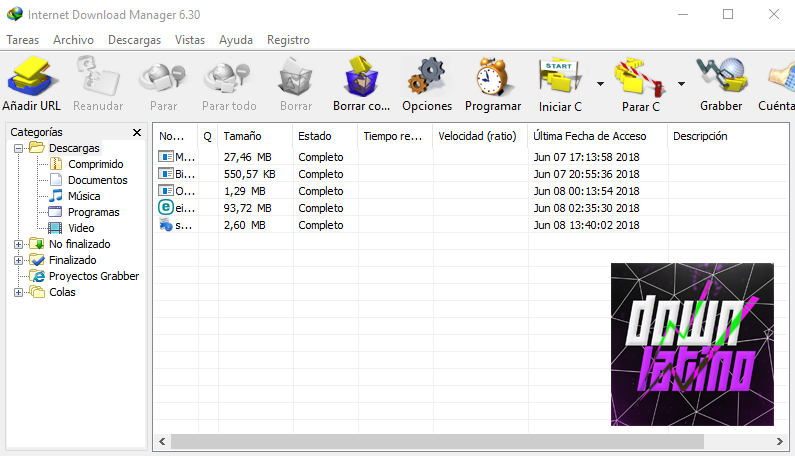The width and height of the screenshot is (795, 456).
Task: Open Opciones gears icon
Action: 427,77
